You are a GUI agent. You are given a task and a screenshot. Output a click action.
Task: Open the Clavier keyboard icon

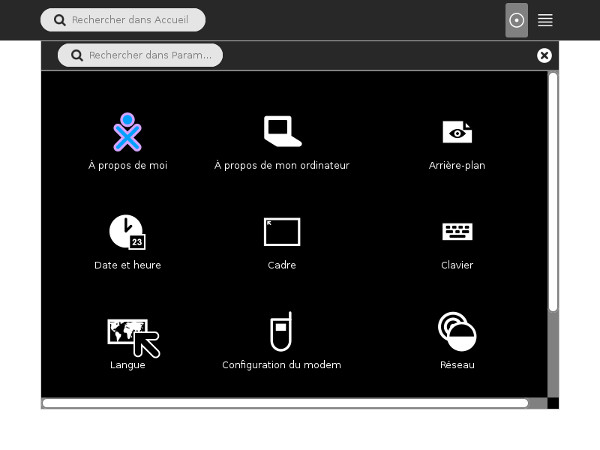[457, 232]
